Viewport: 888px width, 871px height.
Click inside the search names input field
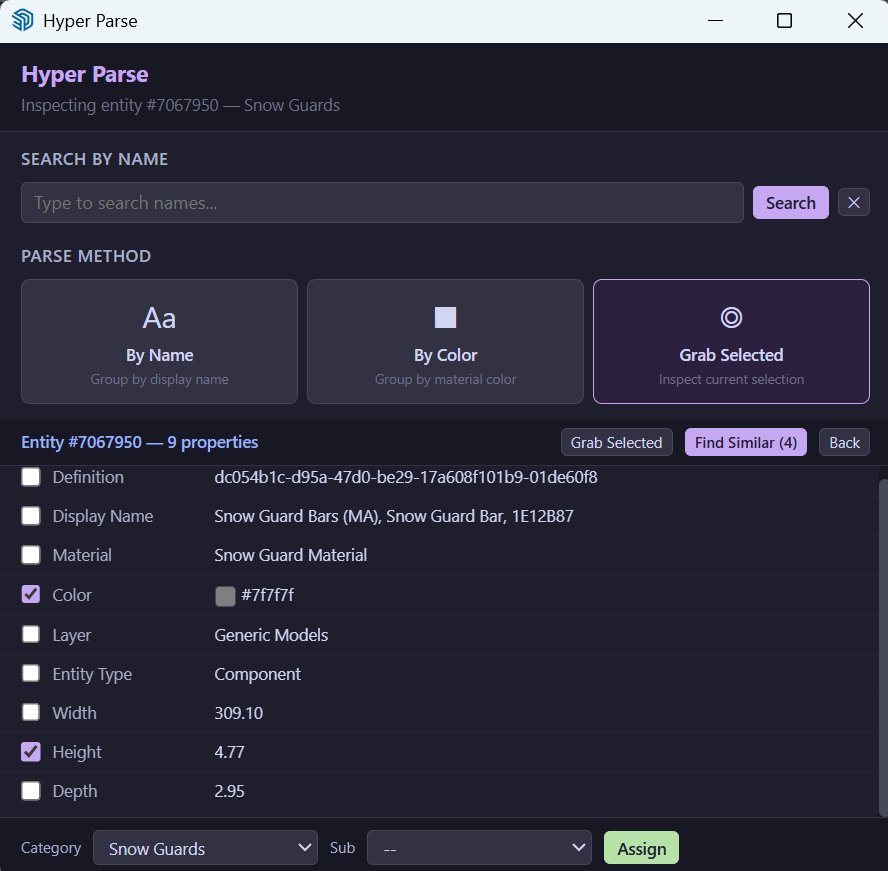pyautogui.click(x=380, y=202)
